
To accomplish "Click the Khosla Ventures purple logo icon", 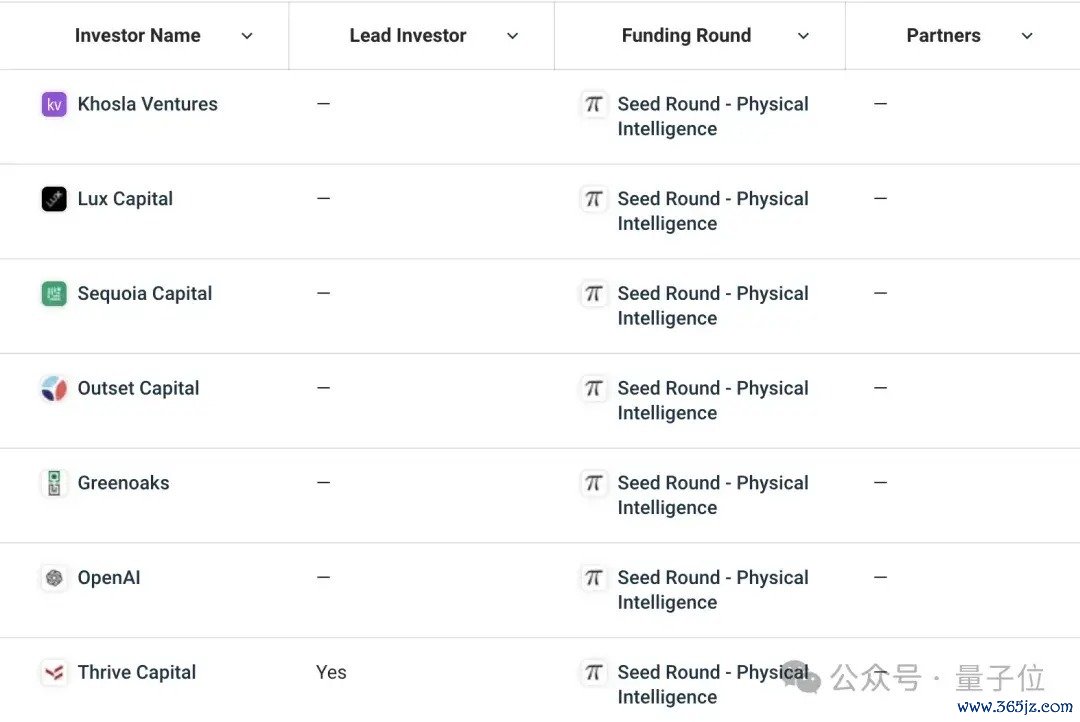I will pyautogui.click(x=54, y=105).
